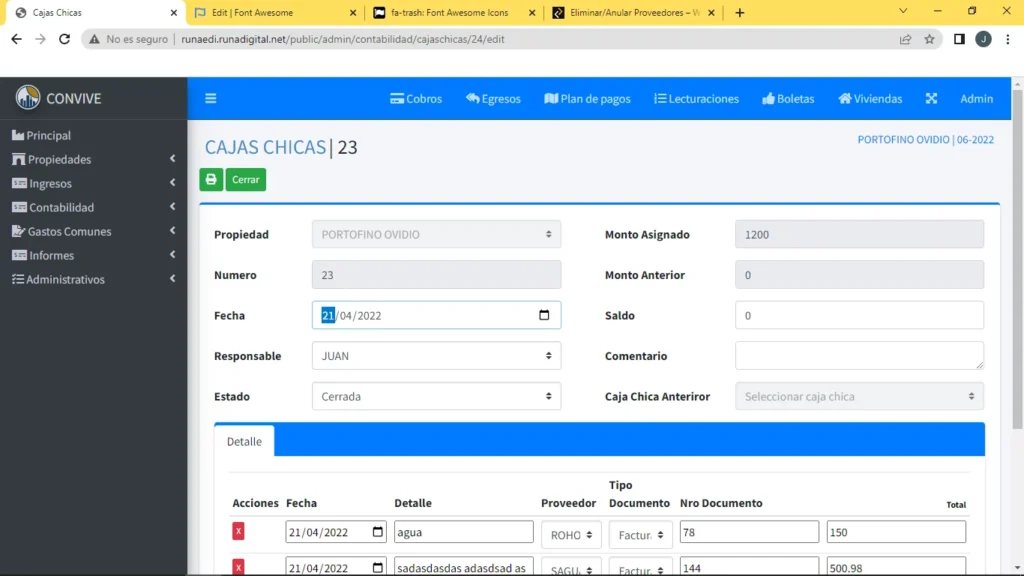Open Boletas from the top navigation

click(x=788, y=99)
